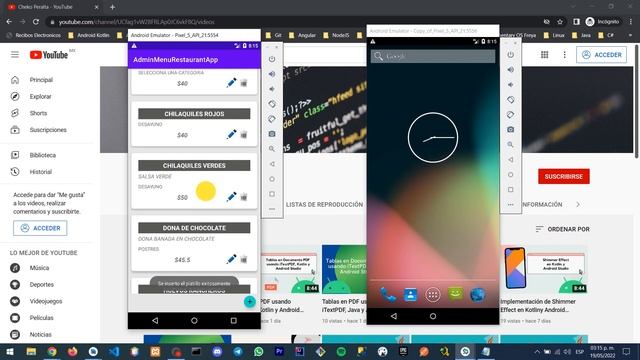640x360 pixels.
Task: Open YouTube apps grid icon
Action: [x=544, y=55]
